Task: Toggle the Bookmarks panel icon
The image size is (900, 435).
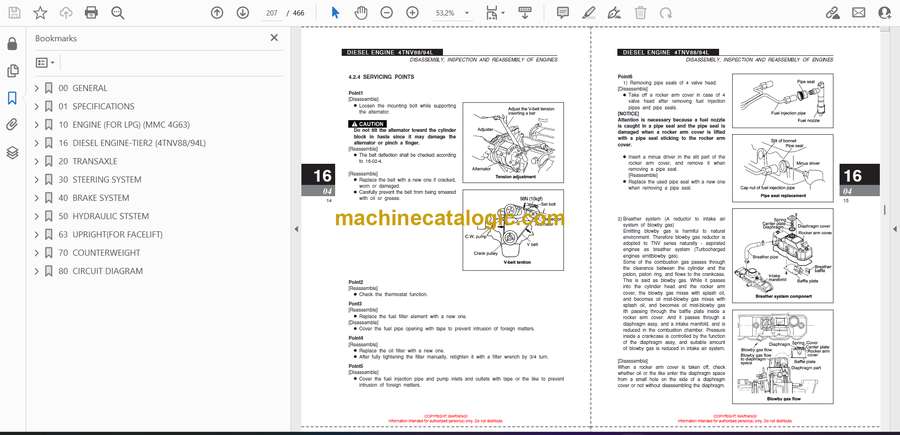Action: pos(13,98)
